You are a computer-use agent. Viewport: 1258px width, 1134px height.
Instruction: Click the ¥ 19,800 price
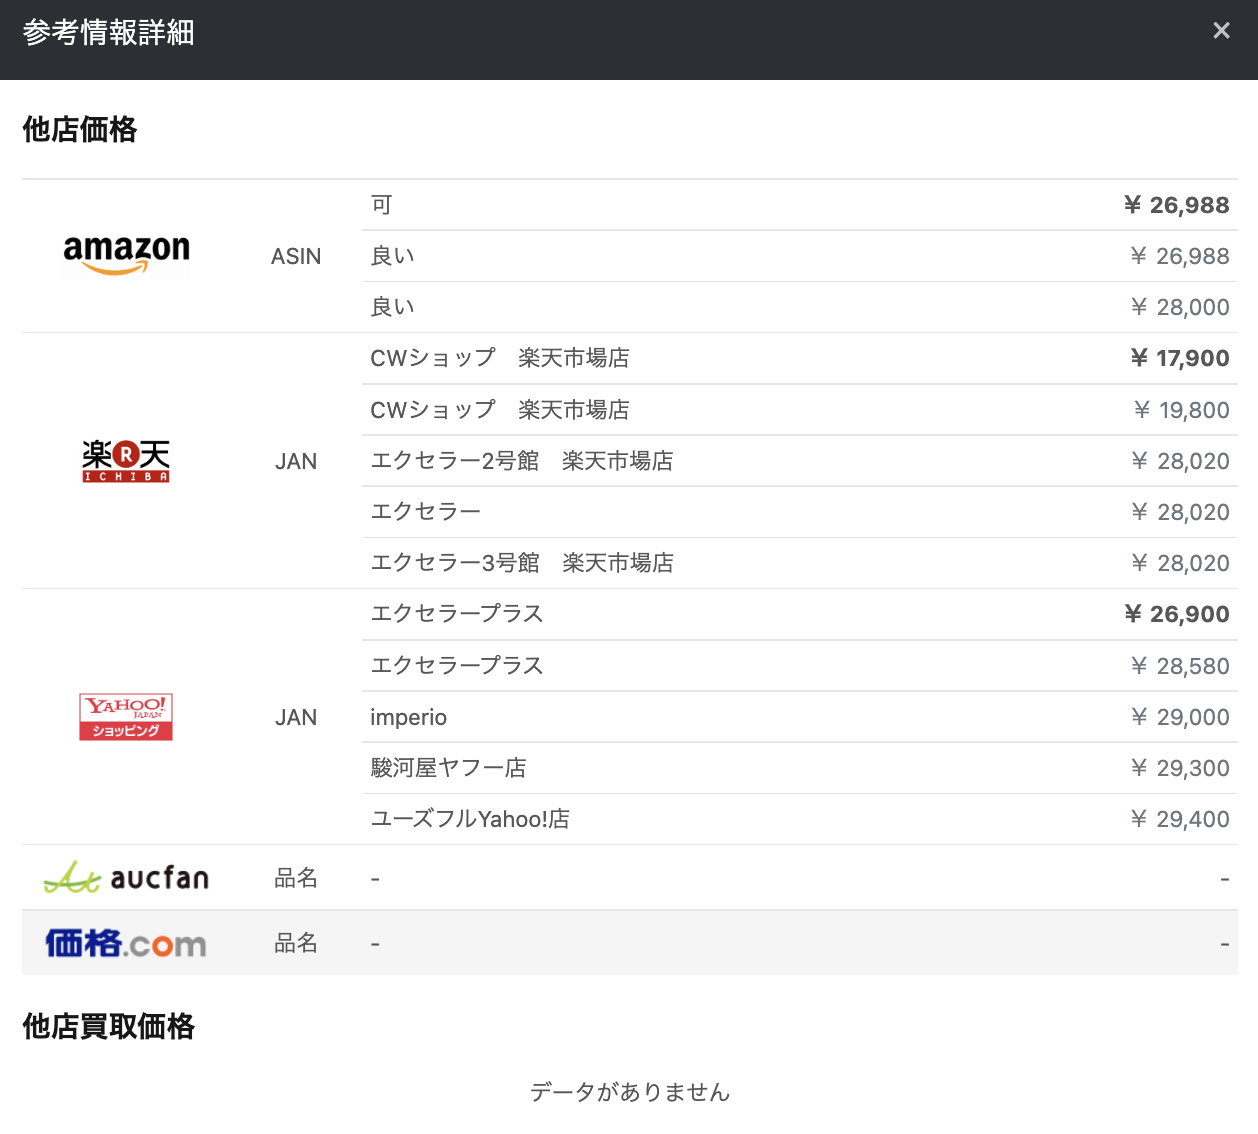(1182, 410)
